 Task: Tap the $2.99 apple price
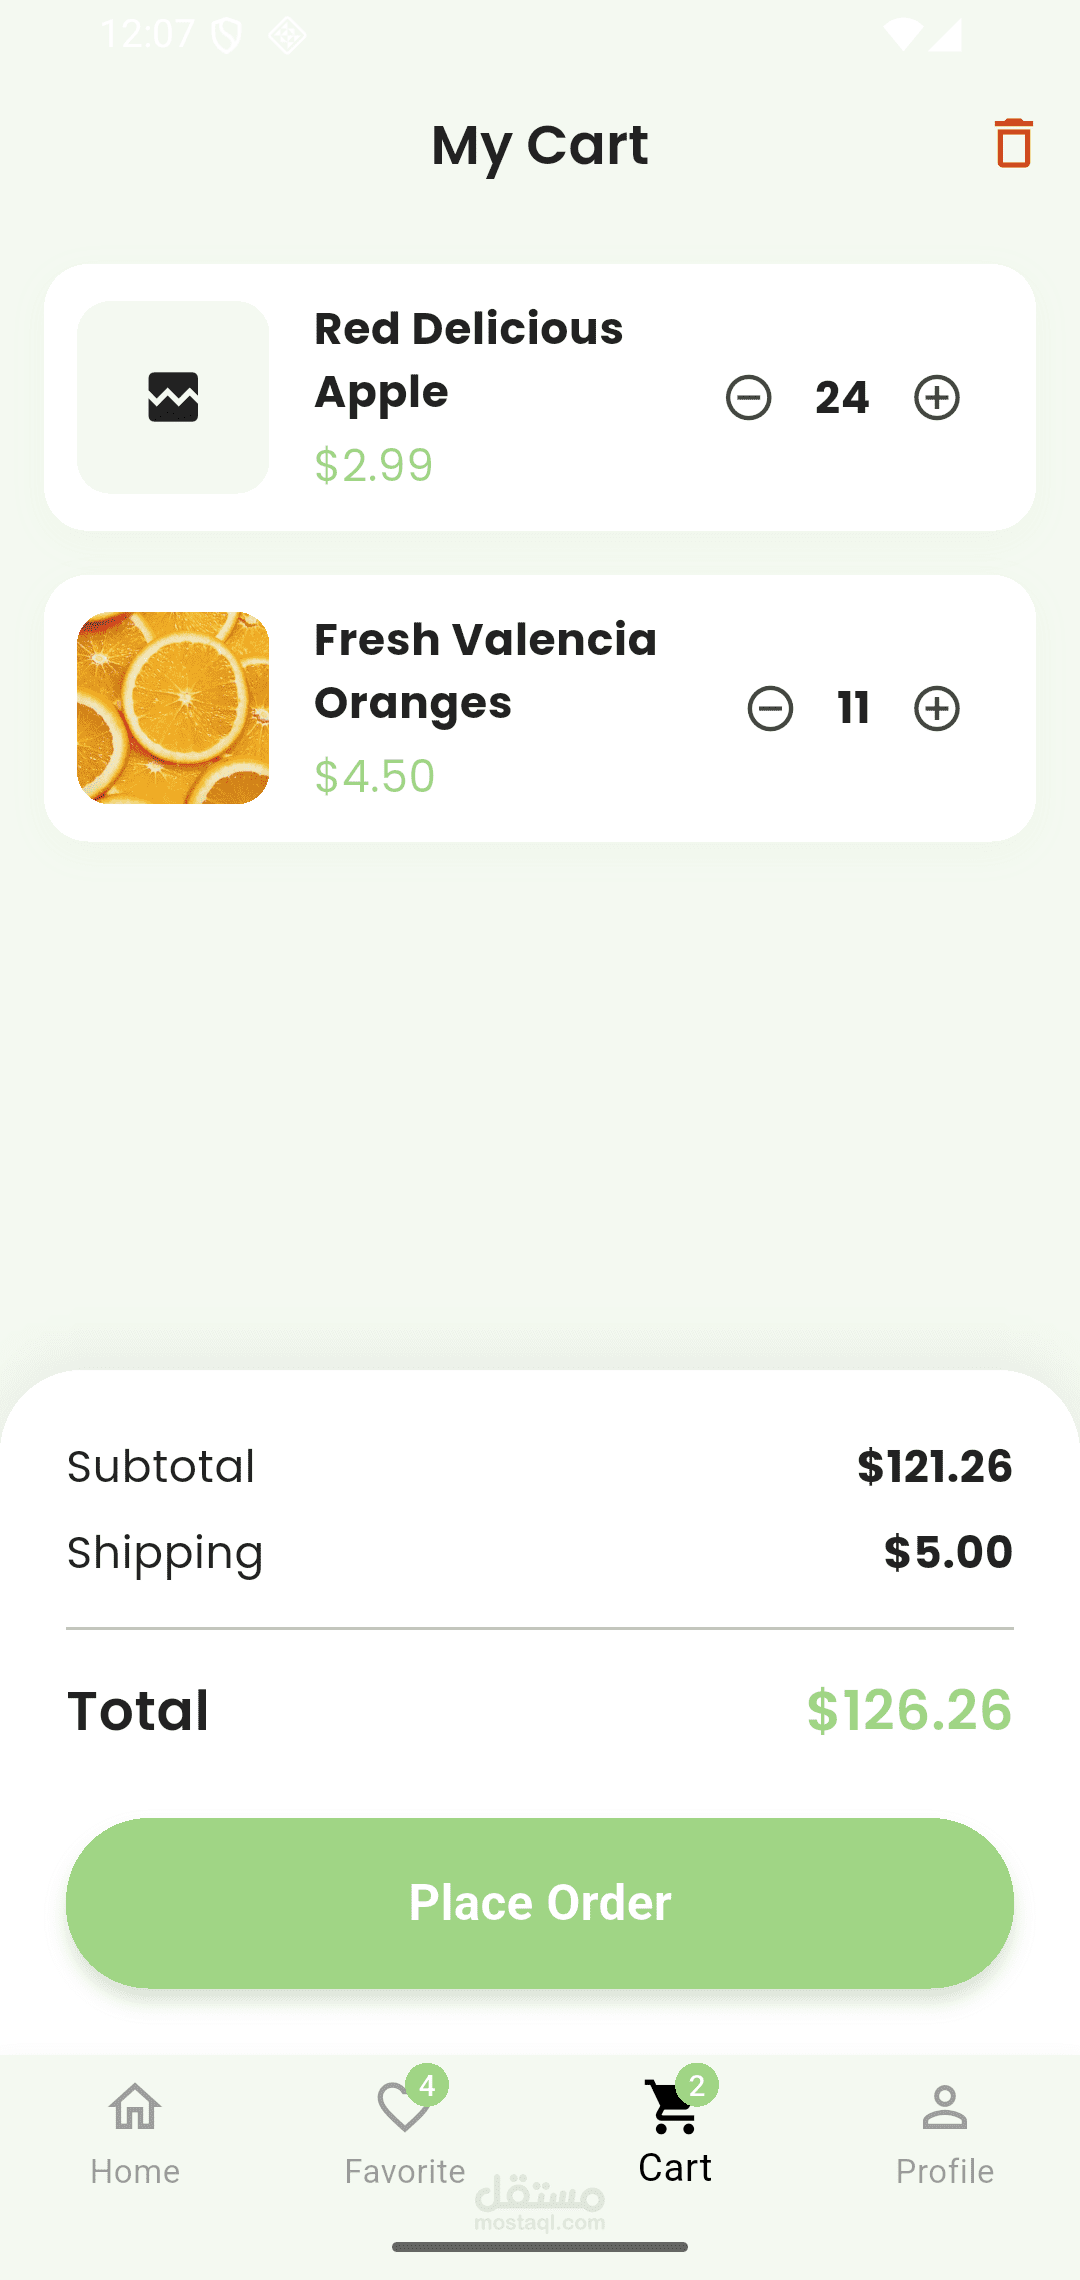tap(373, 465)
